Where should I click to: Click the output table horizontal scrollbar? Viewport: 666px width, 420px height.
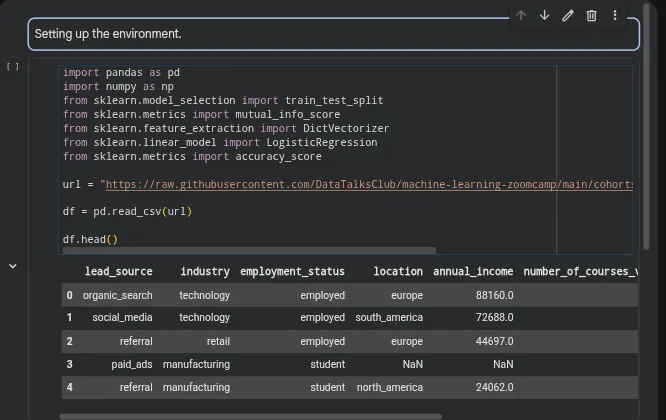(251, 417)
